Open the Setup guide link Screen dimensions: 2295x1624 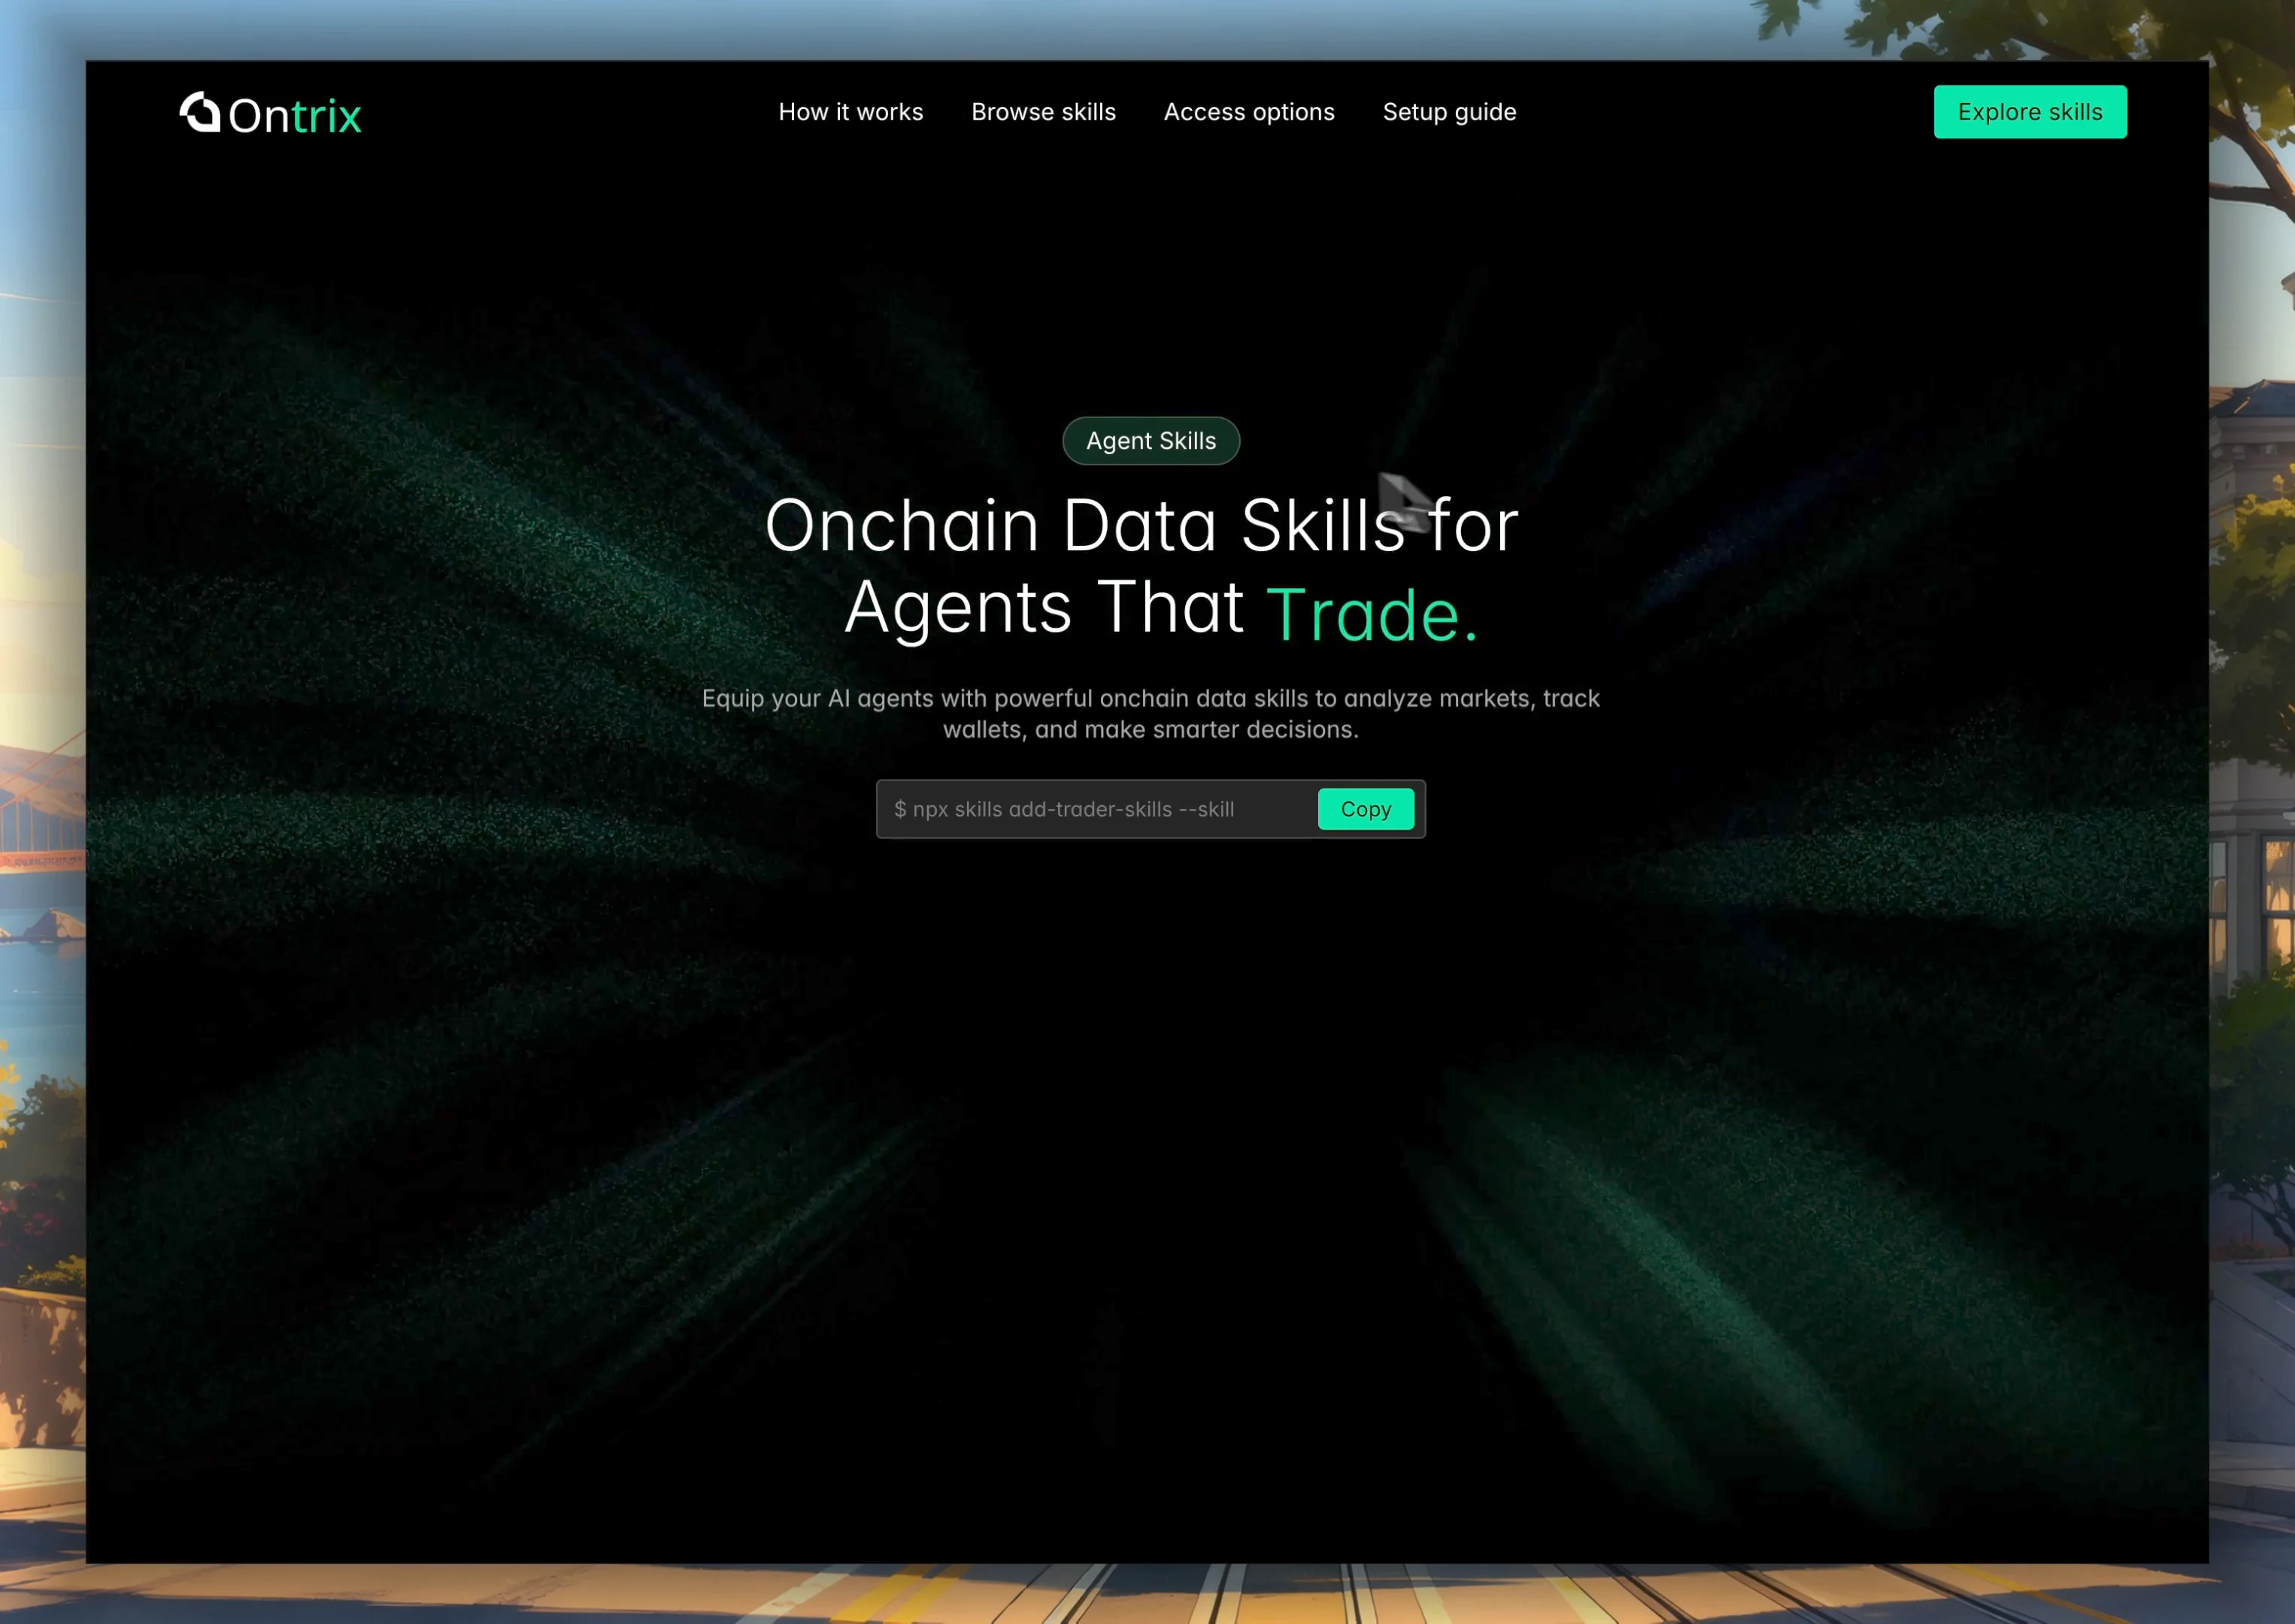point(1449,112)
